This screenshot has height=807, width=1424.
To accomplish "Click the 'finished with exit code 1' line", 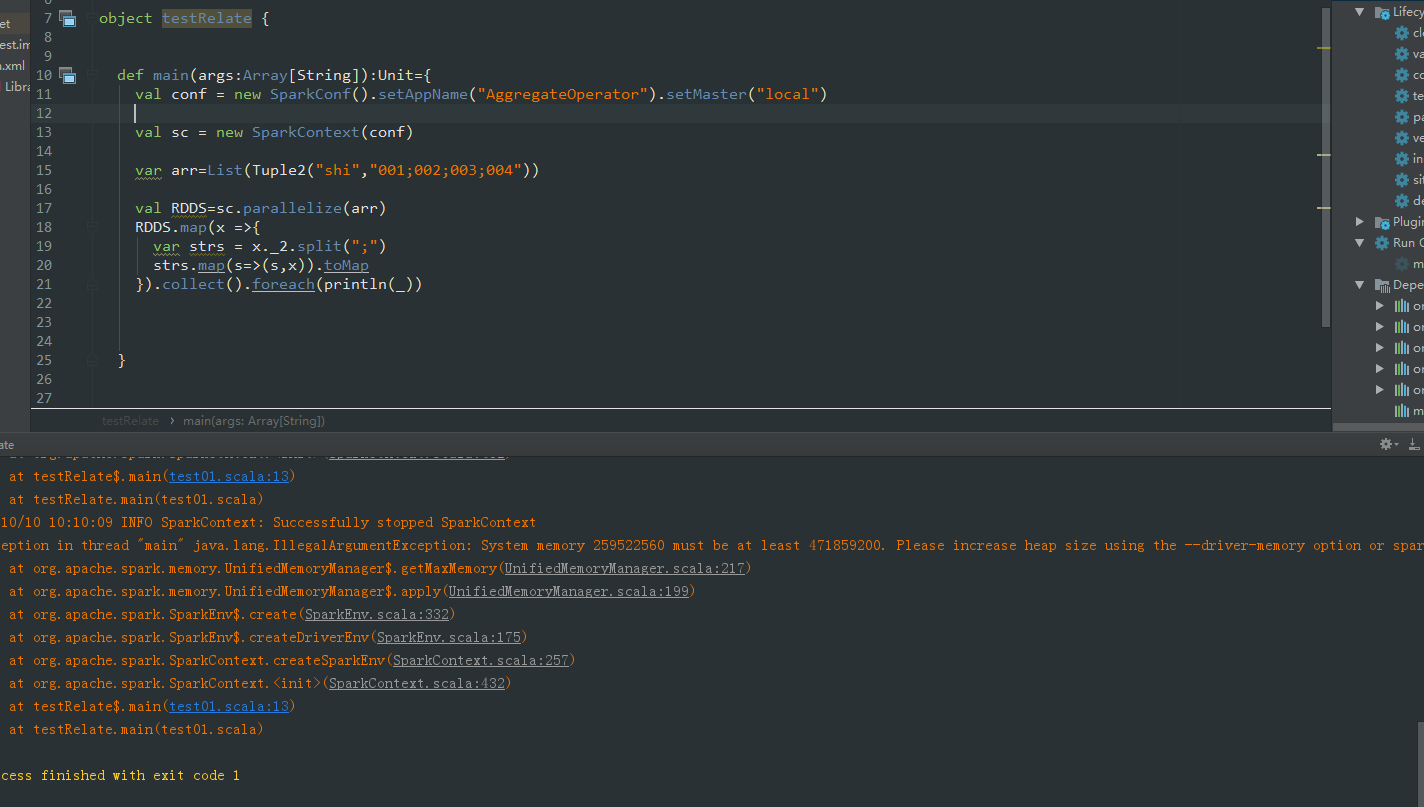I will [x=120, y=775].
